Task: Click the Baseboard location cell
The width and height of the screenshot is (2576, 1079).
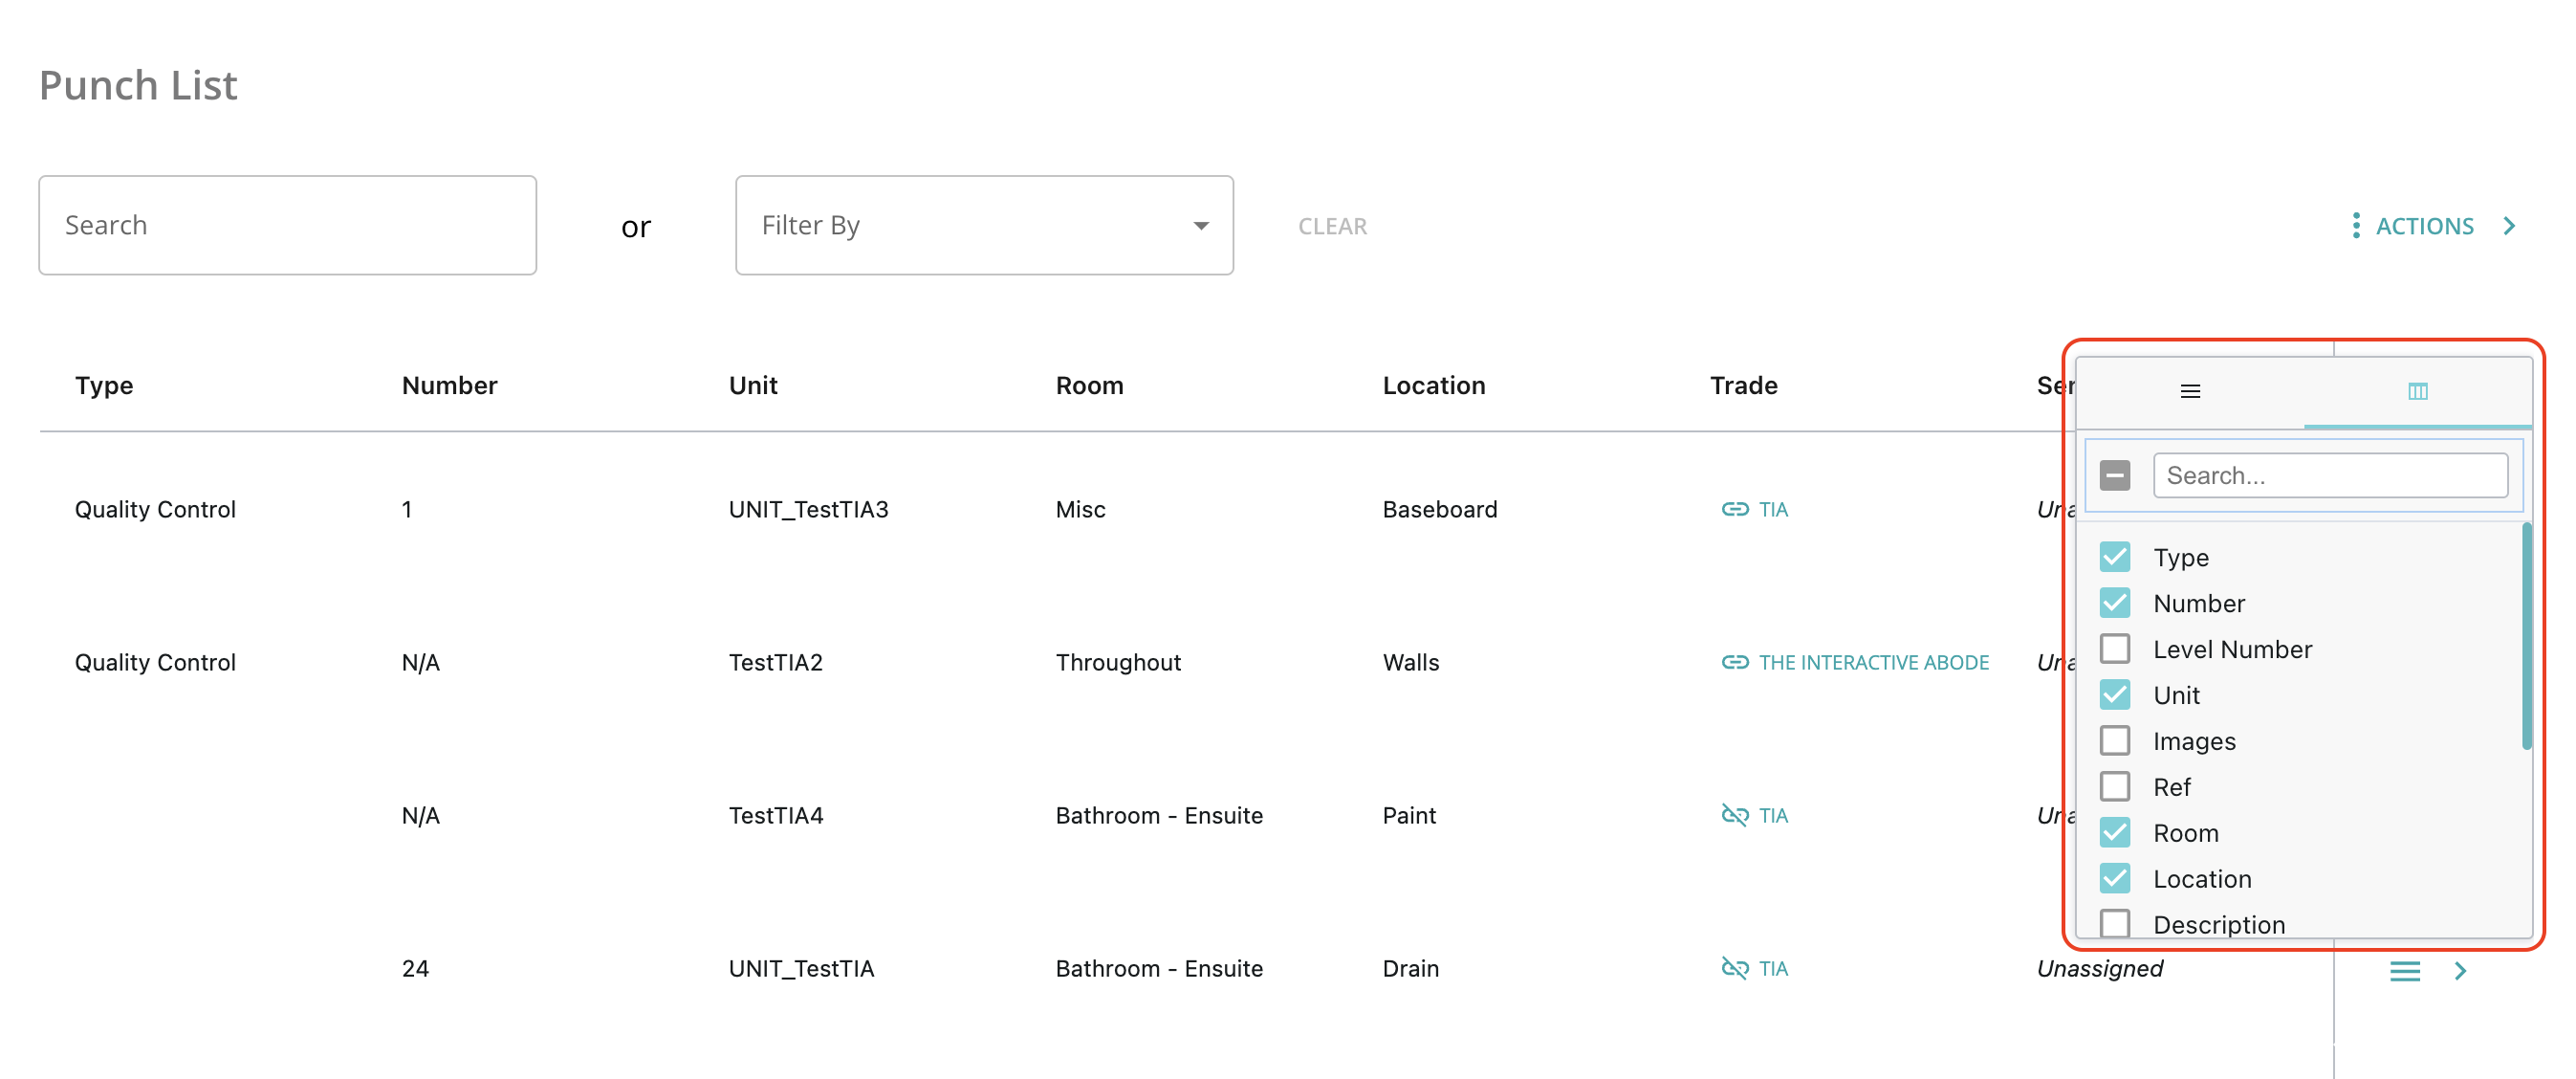Action: [x=1439, y=509]
